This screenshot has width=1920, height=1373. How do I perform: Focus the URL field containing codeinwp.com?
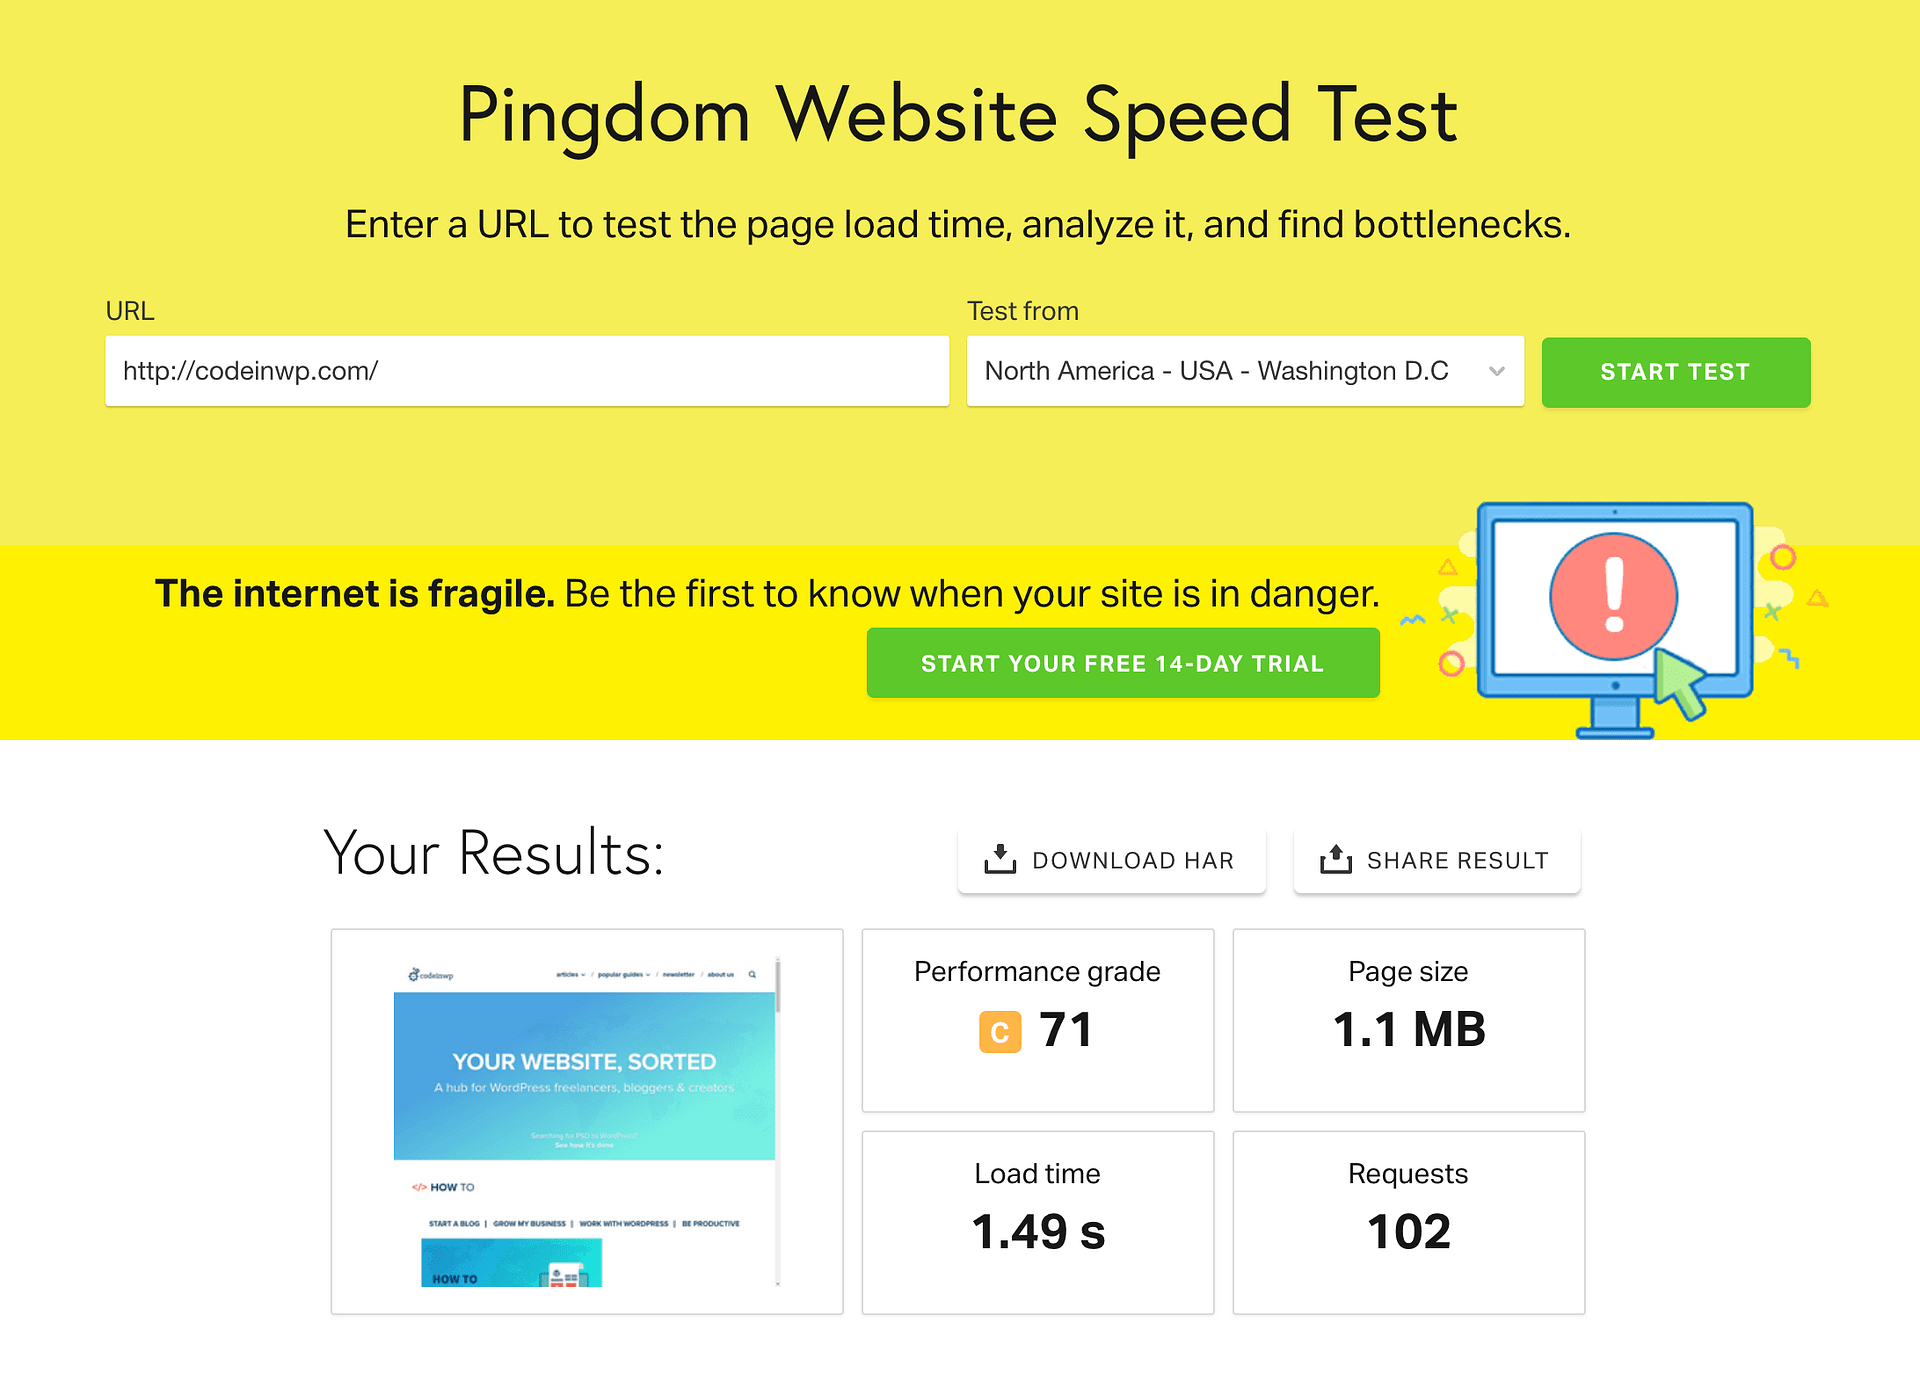(527, 371)
